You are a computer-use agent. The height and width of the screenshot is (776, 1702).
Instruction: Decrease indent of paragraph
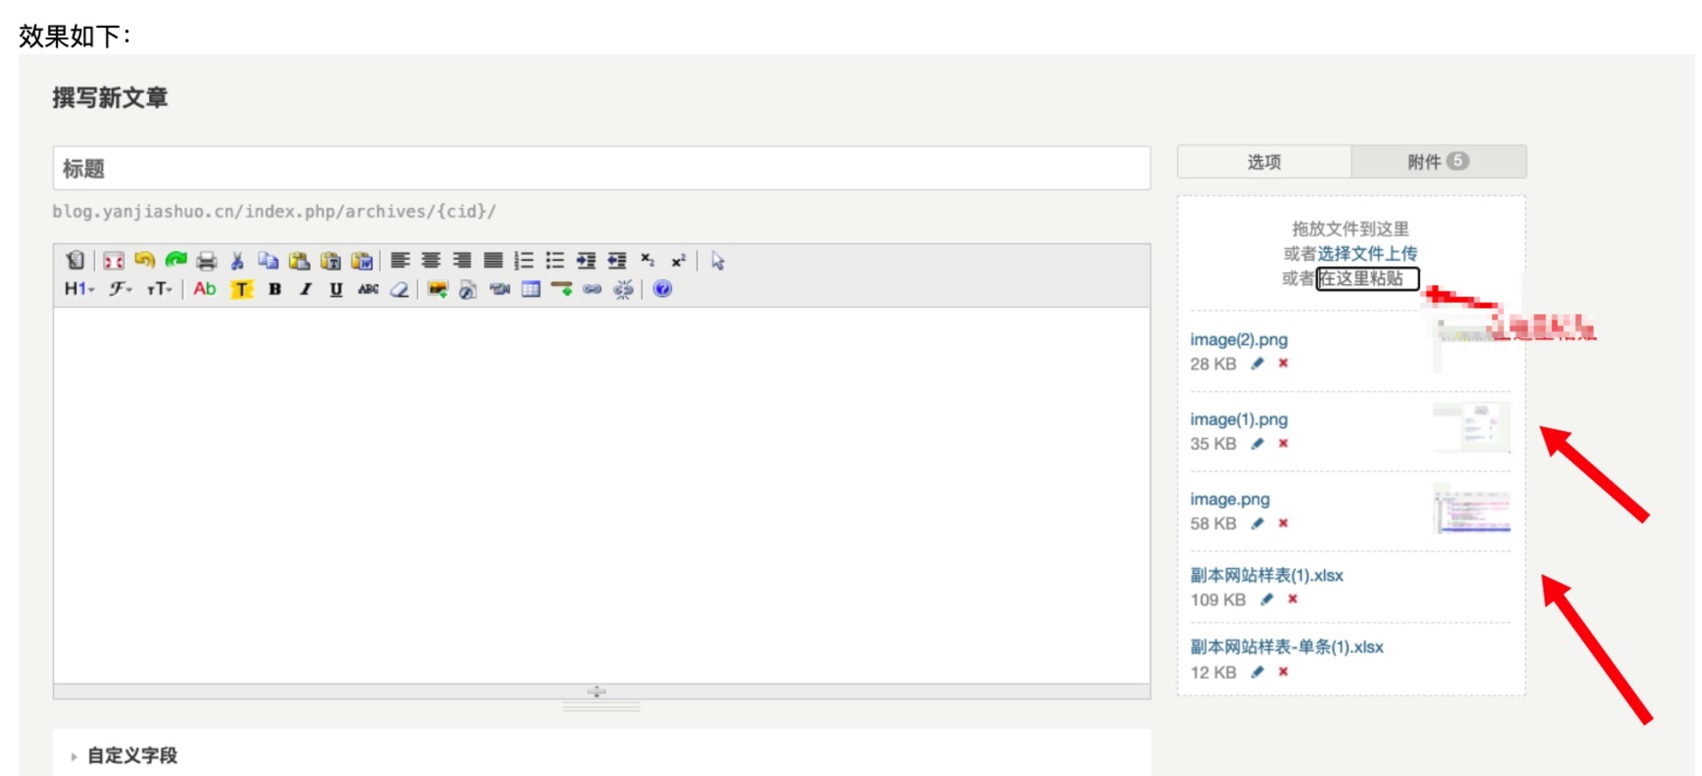click(x=617, y=261)
